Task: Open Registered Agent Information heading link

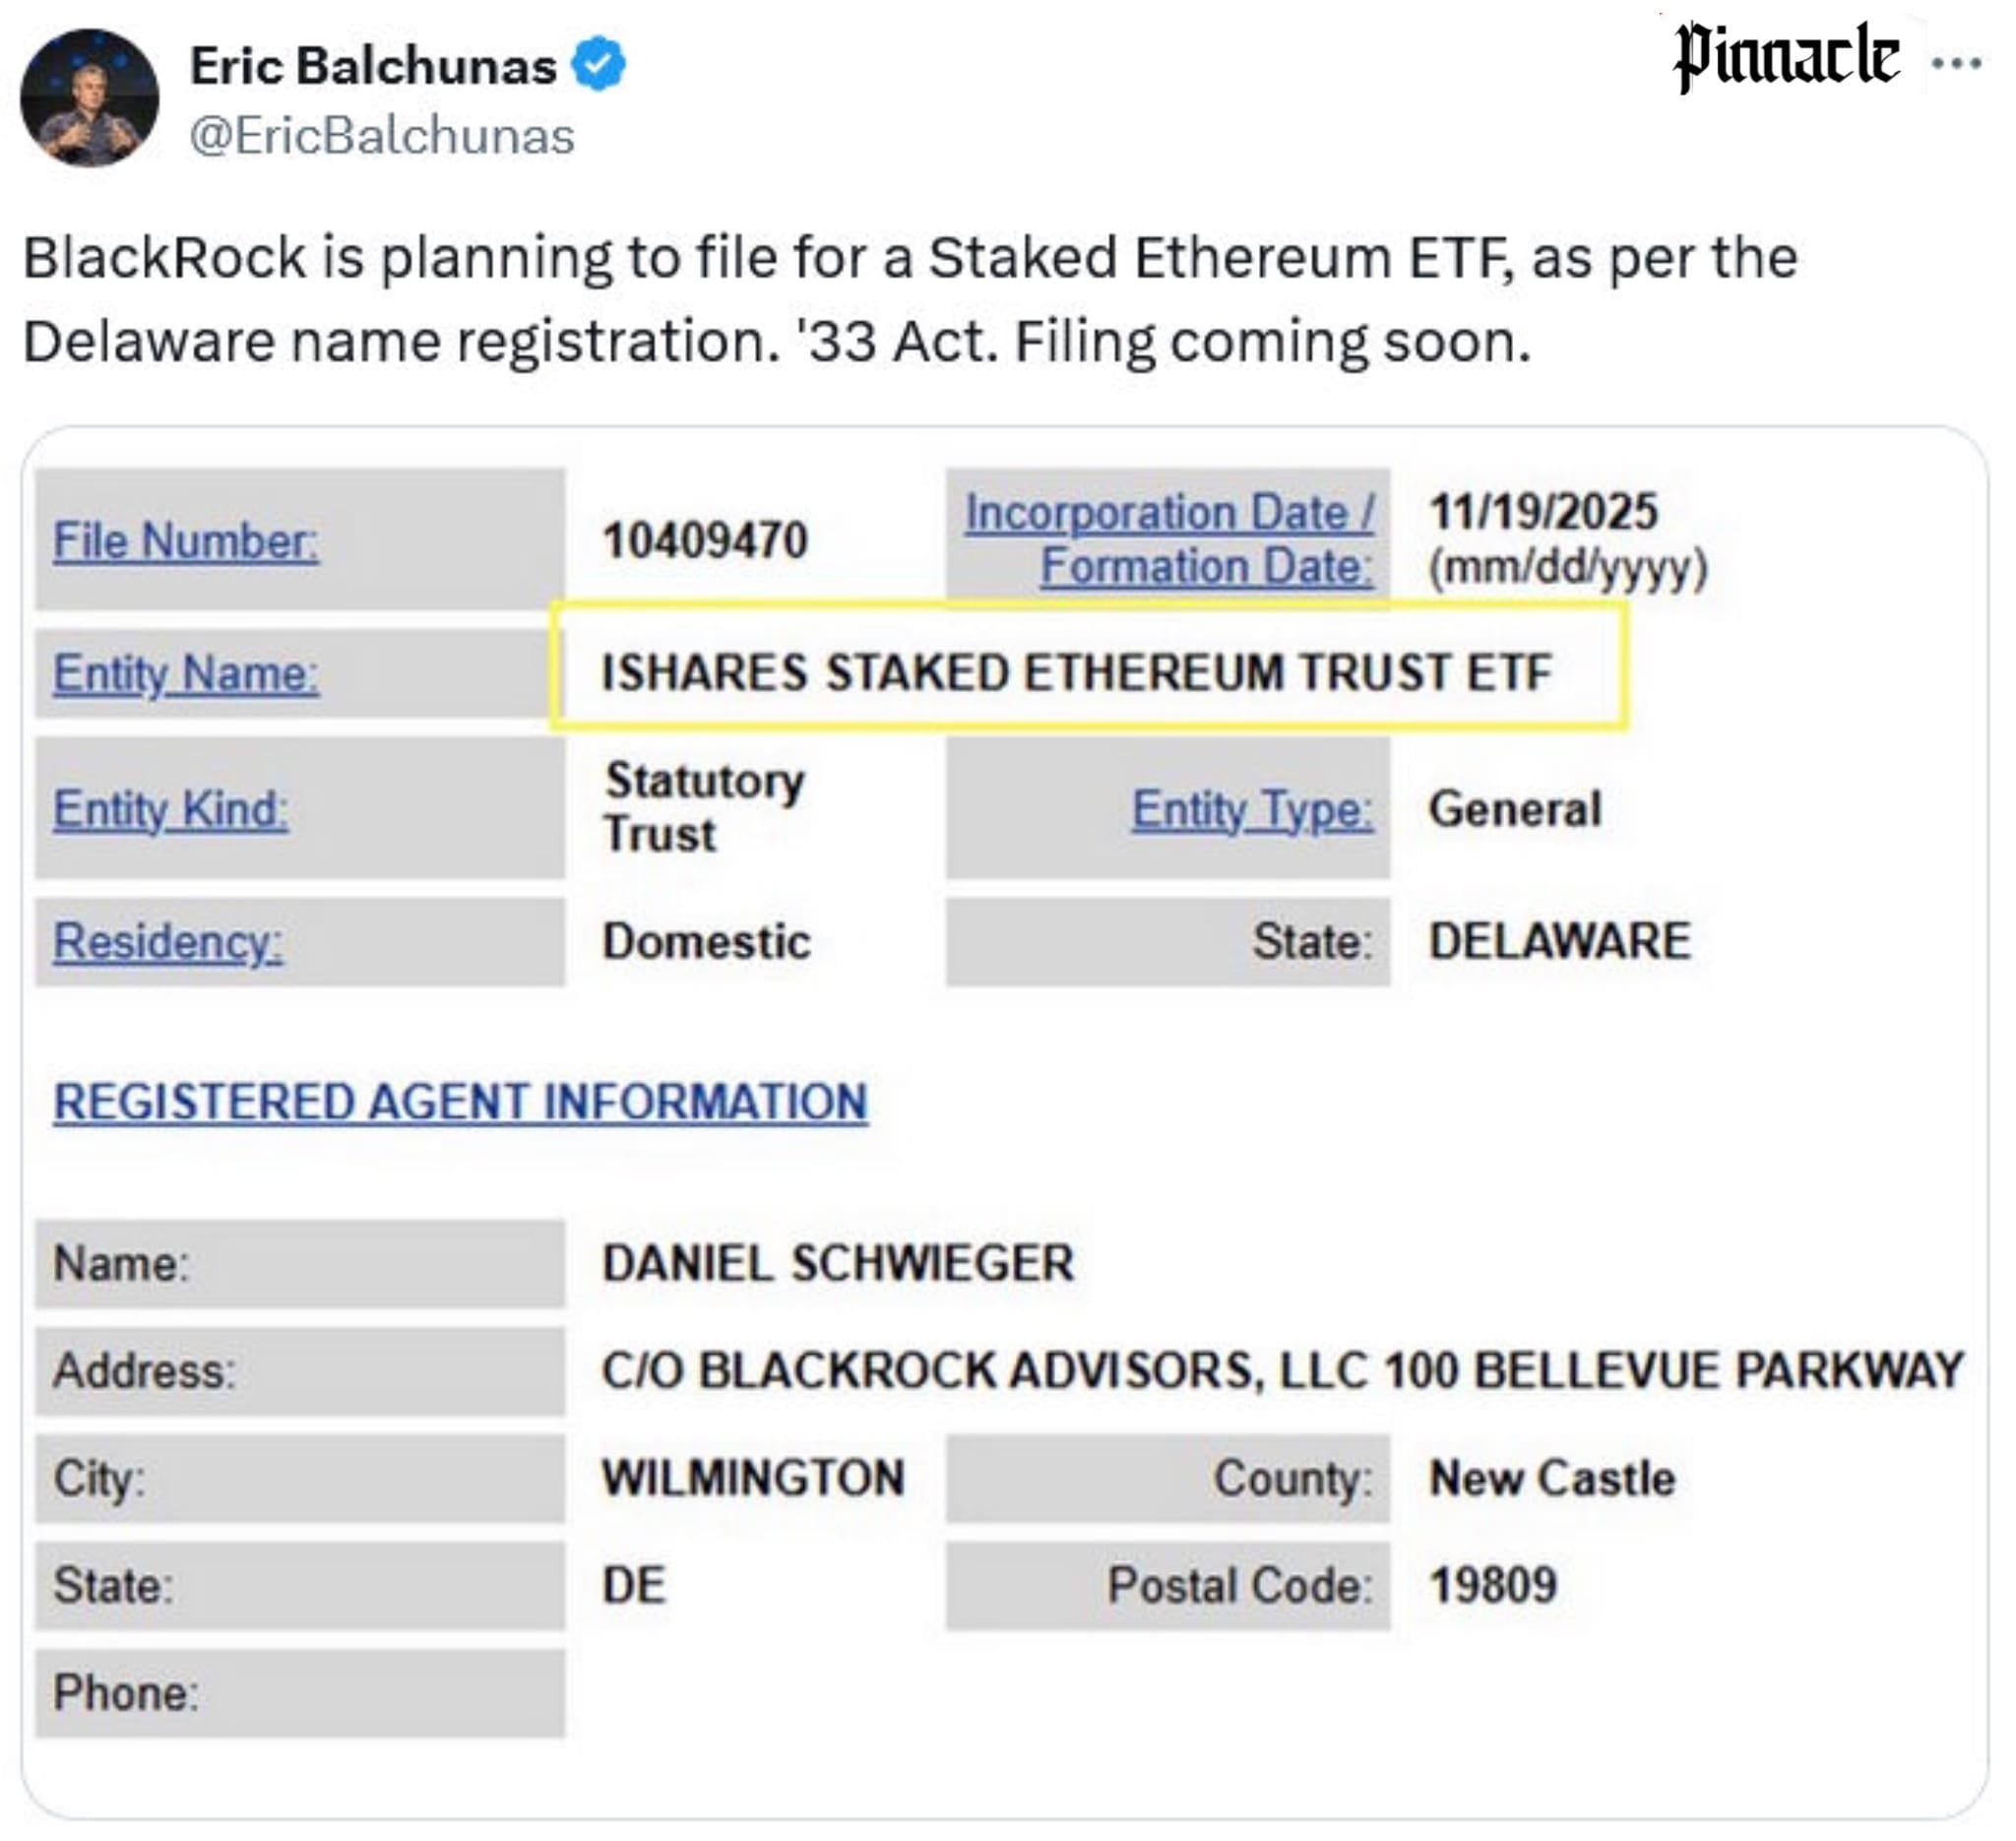Action: [460, 1102]
